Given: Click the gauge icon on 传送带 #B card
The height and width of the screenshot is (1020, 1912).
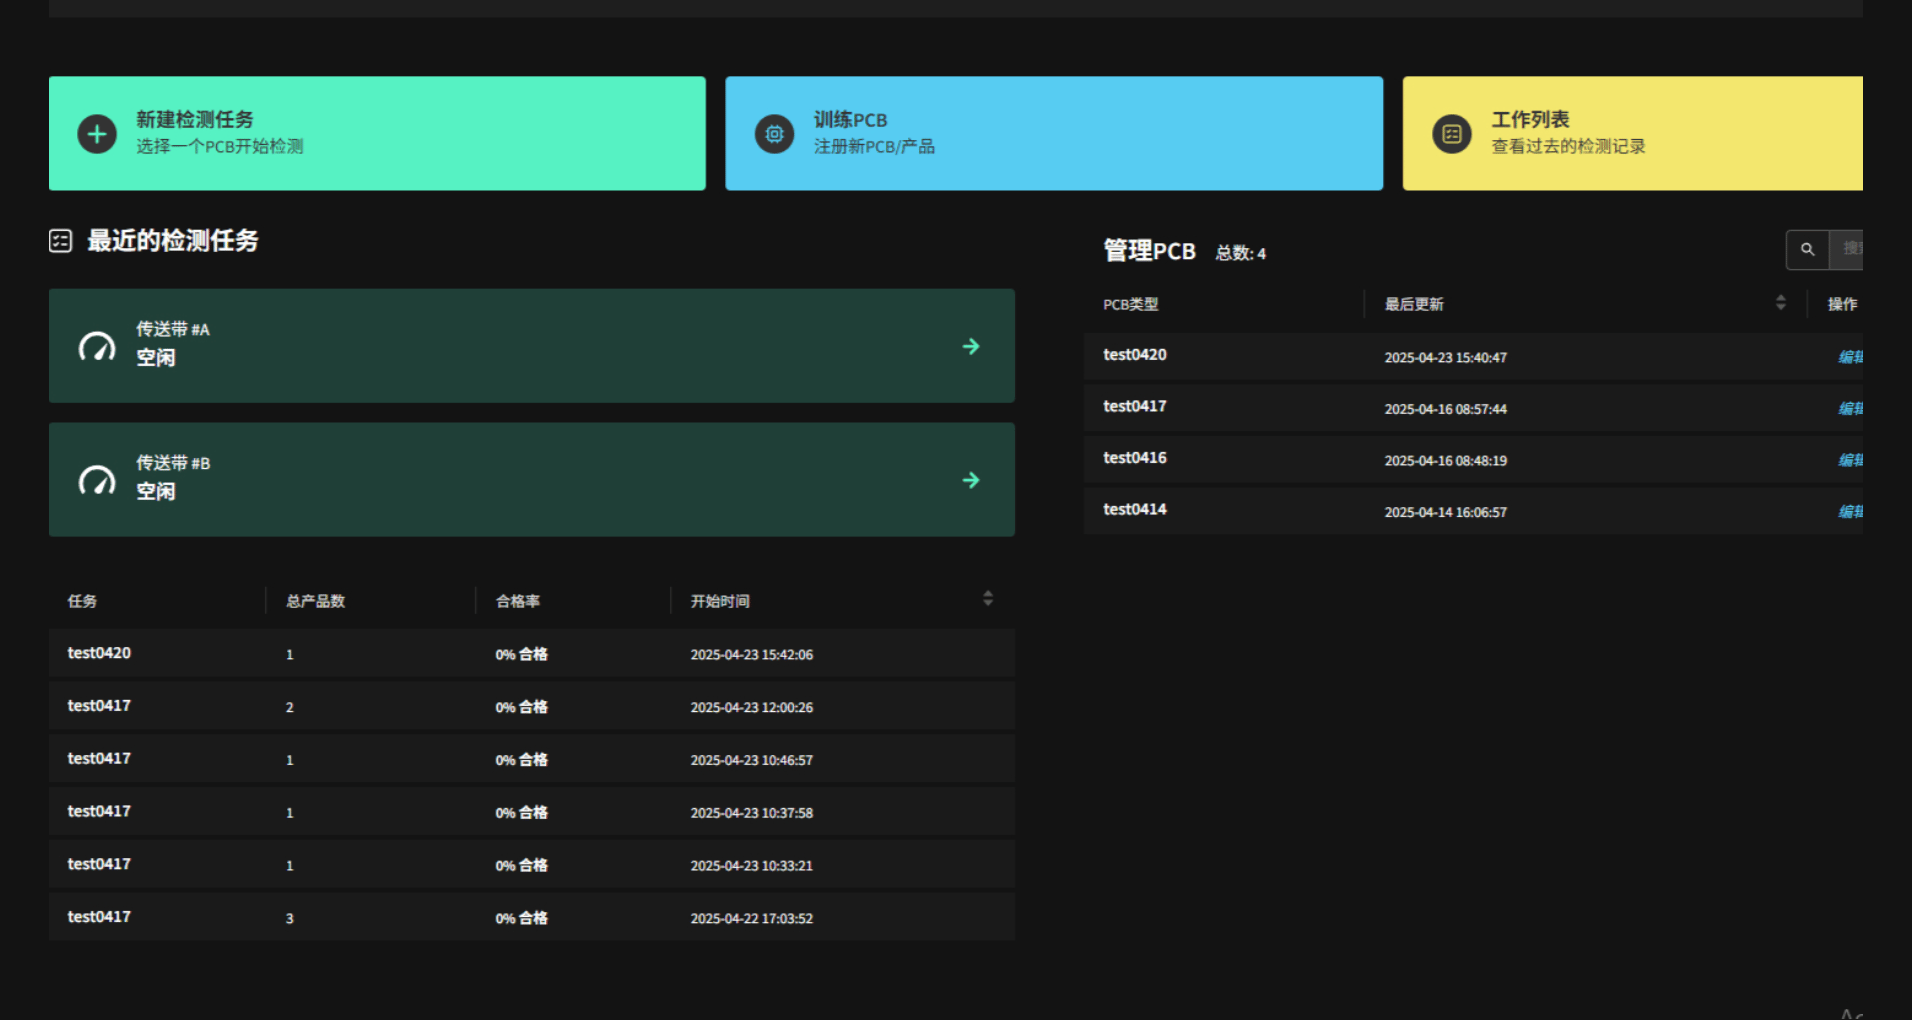Looking at the screenshot, I should pos(97,480).
